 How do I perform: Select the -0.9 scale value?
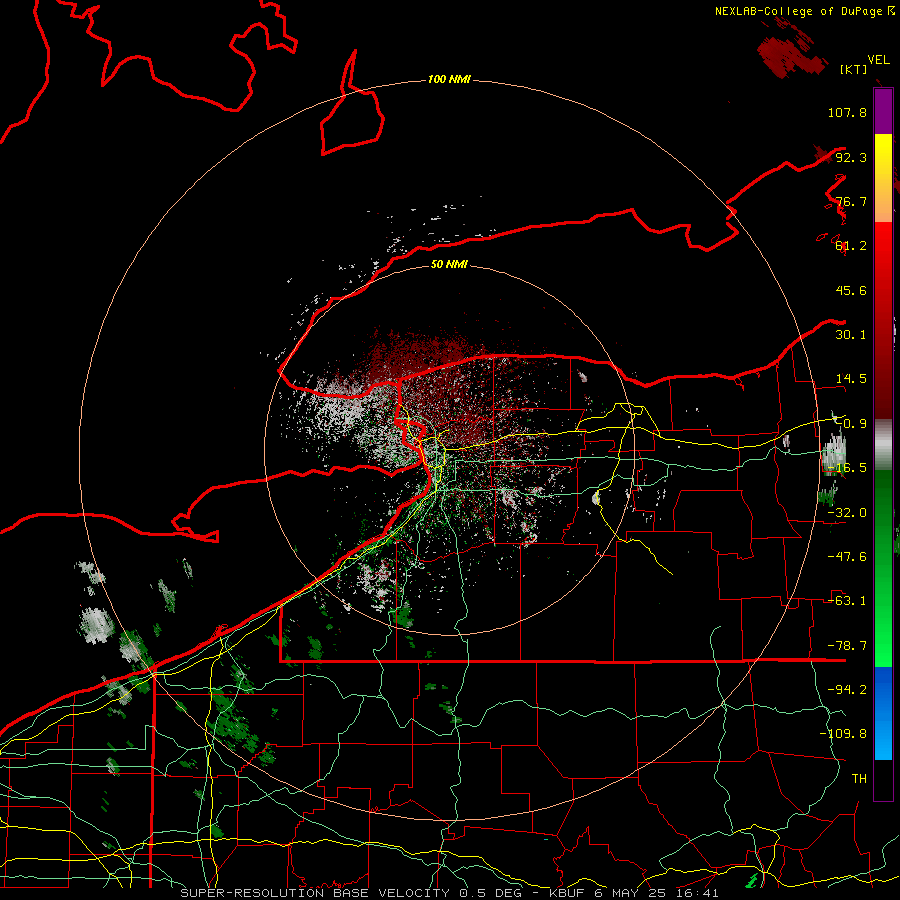click(851, 424)
